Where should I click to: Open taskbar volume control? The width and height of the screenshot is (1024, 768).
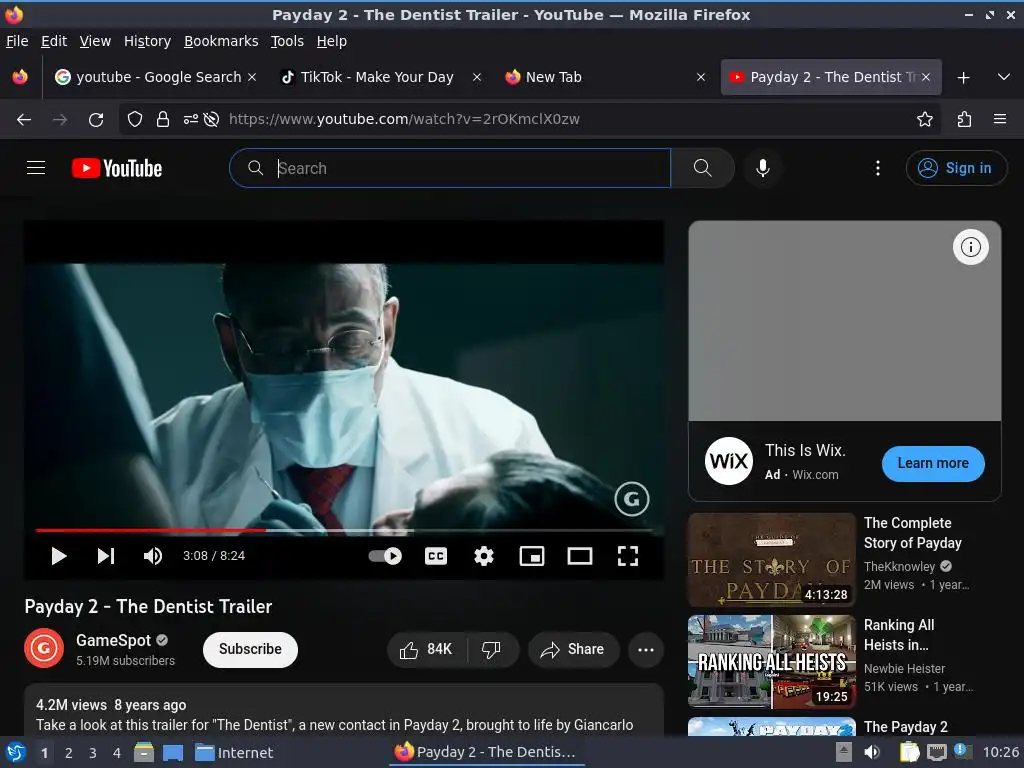click(x=872, y=753)
